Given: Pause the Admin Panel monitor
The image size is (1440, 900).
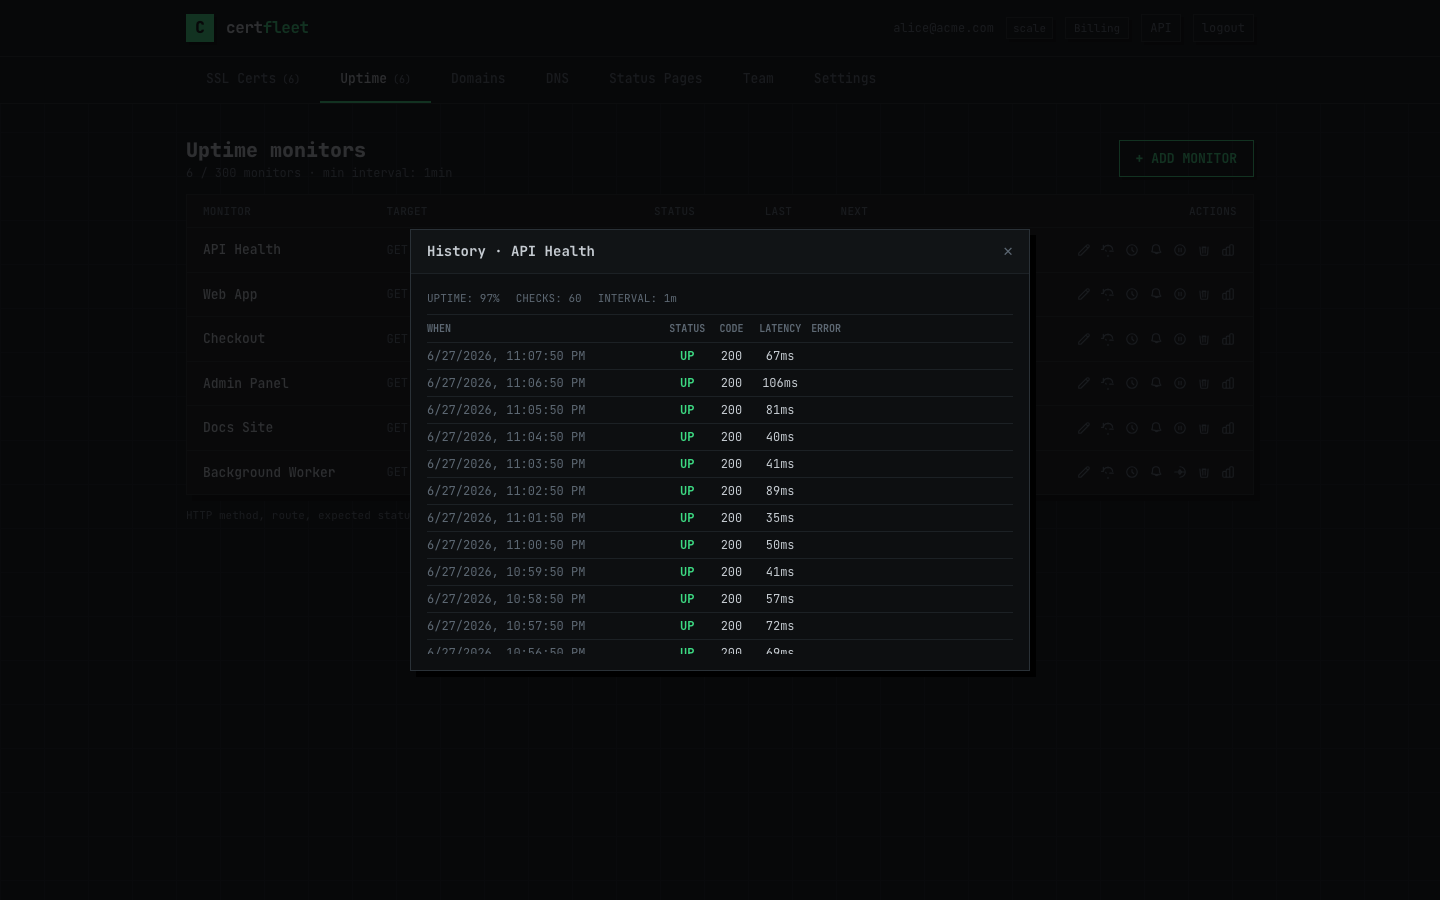Looking at the screenshot, I should (x=1180, y=383).
